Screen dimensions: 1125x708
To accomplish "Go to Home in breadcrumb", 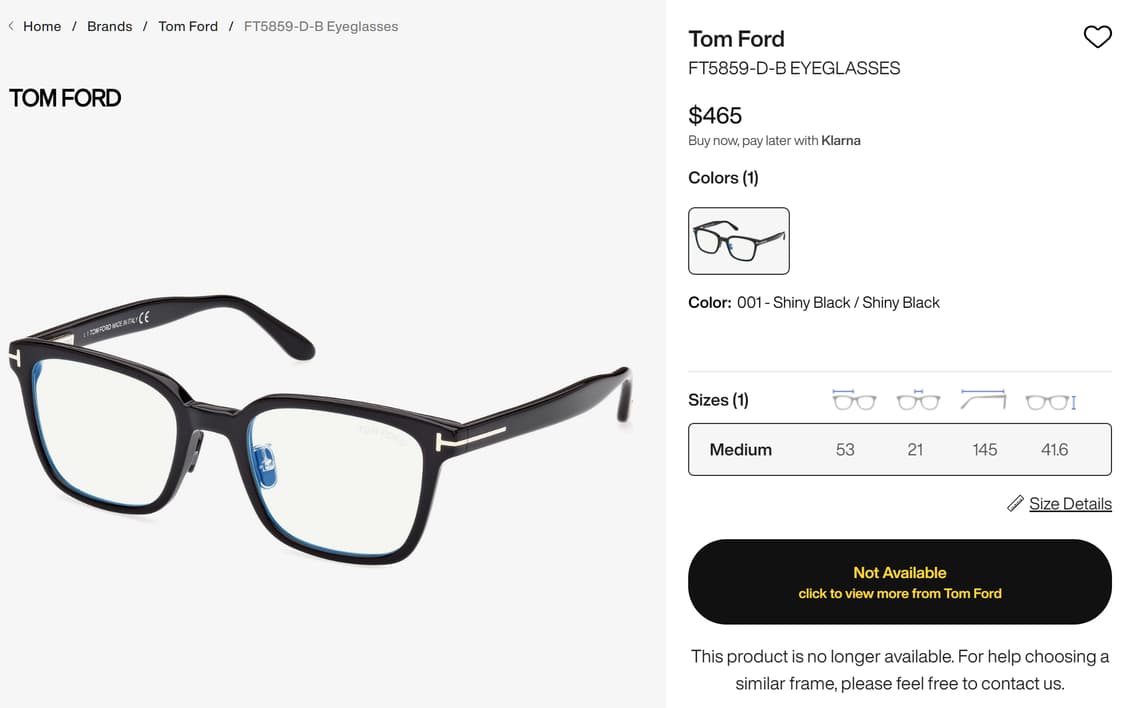I will [x=42, y=26].
